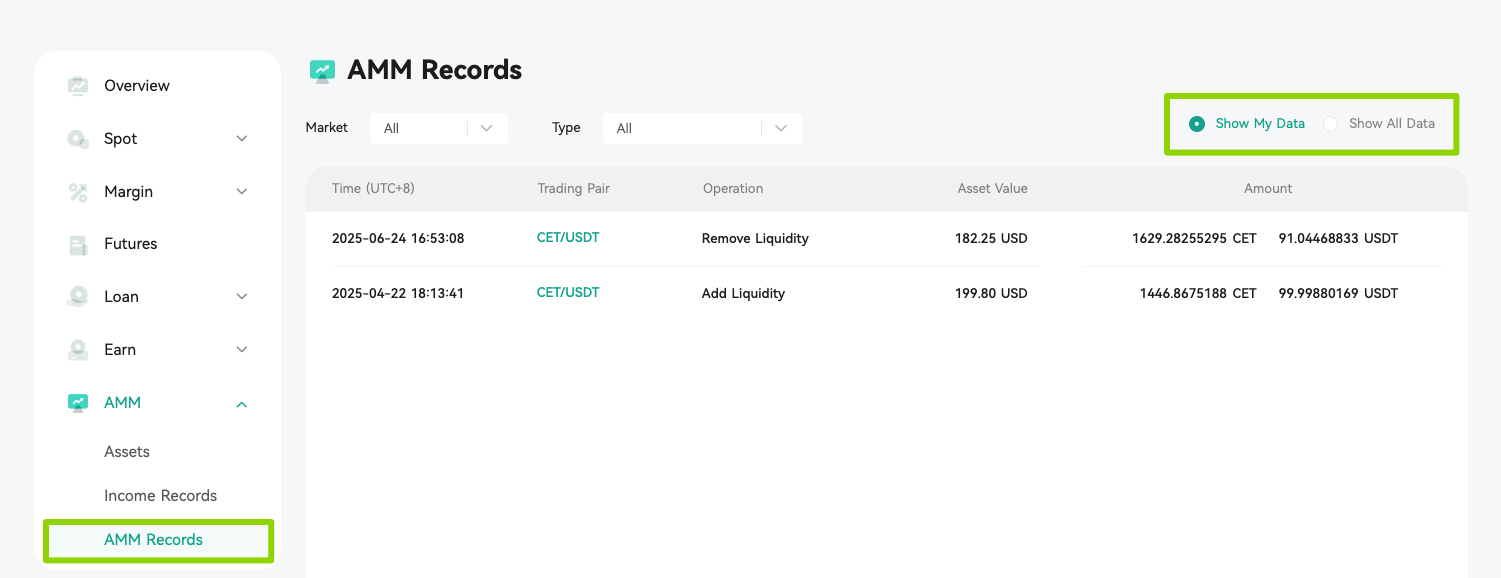Click the Trading Pair column header
The height and width of the screenshot is (578, 1501).
tap(574, 189)
